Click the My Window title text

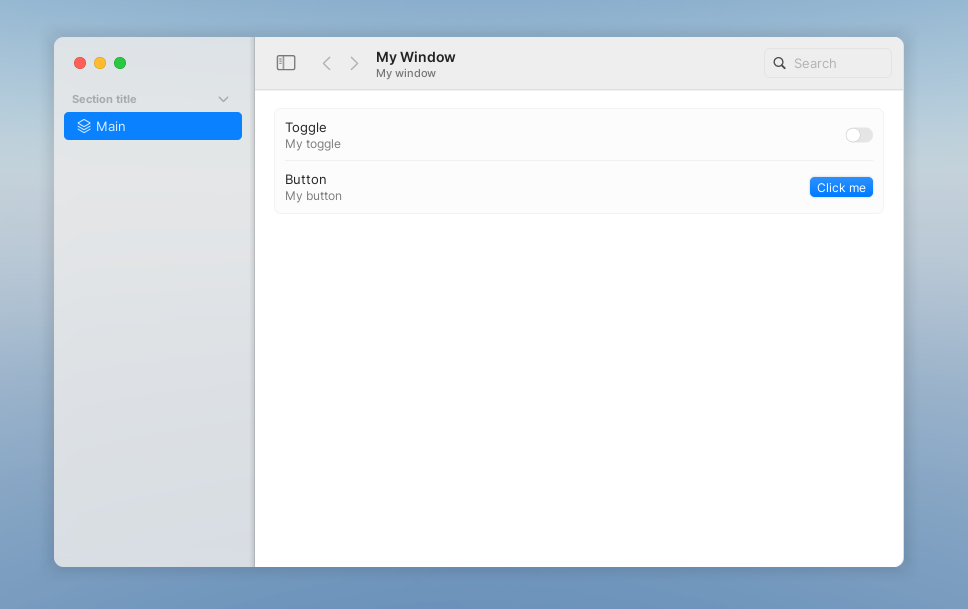click(x=415, y=57)
